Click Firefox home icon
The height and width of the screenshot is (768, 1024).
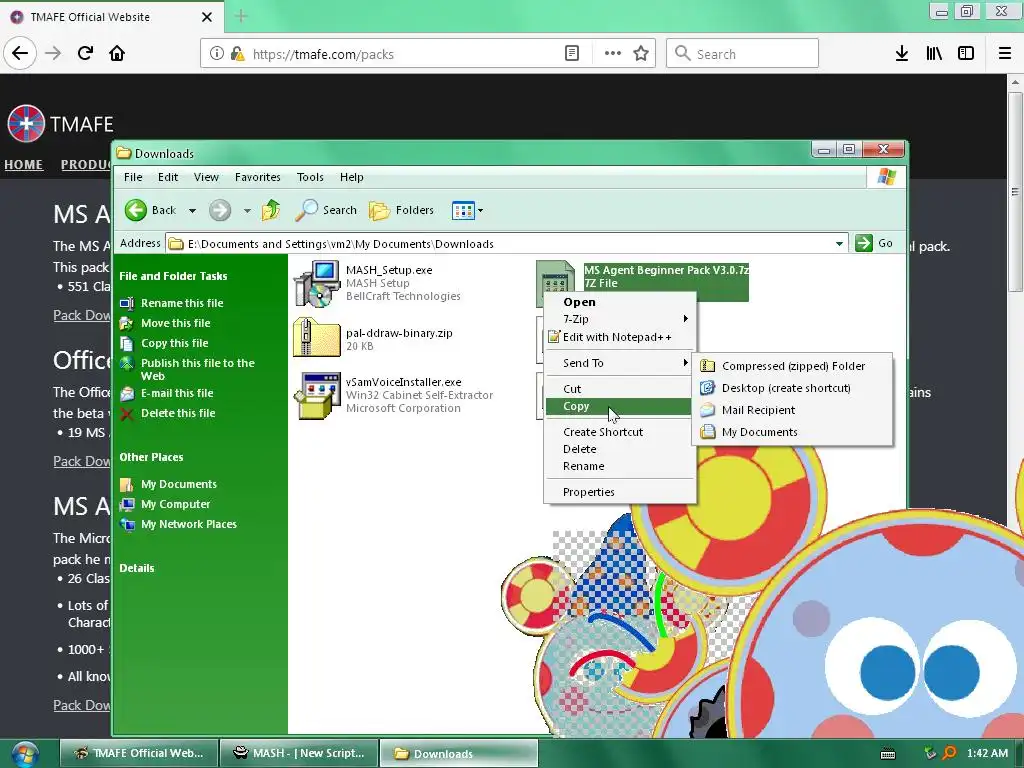(x=117, y=53)
